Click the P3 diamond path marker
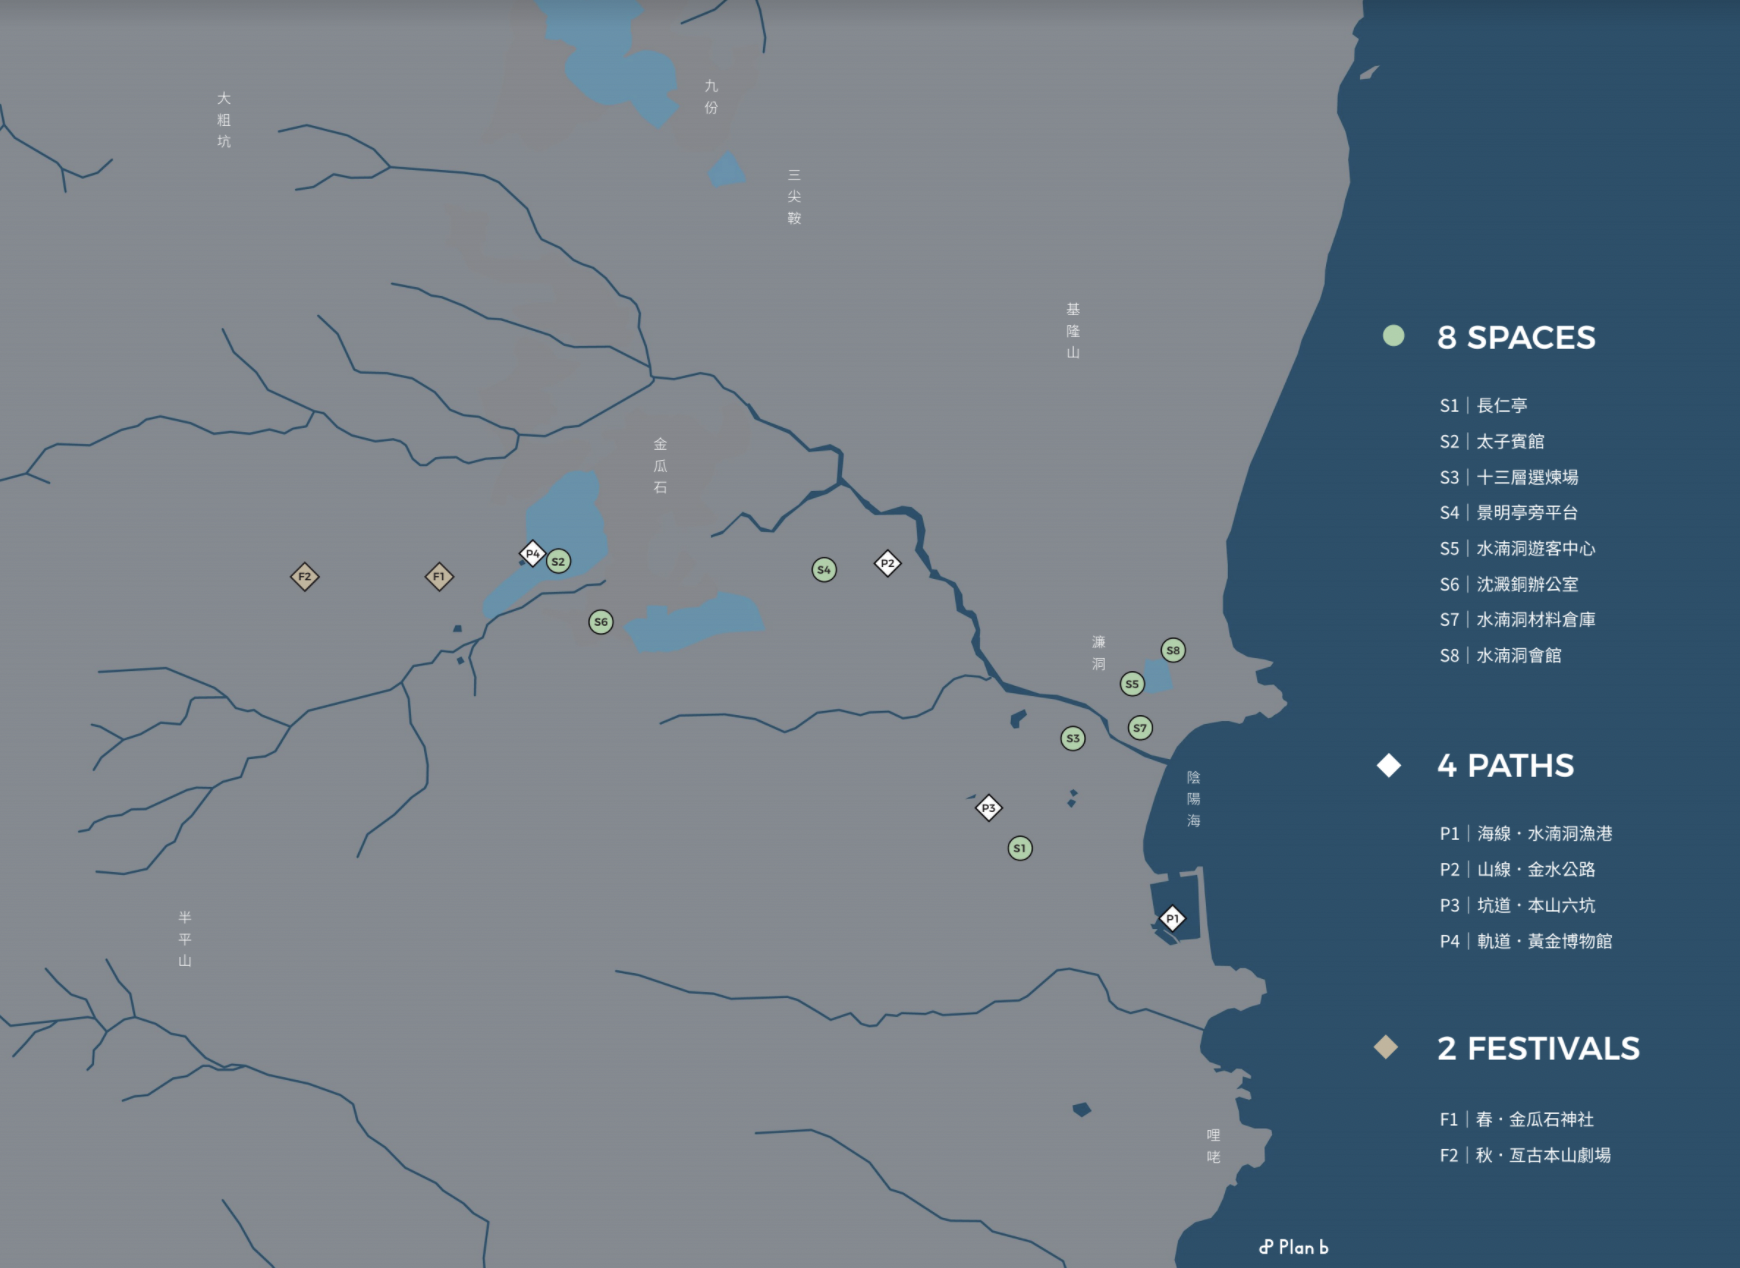The height and width of the screenshot is (1268, 1740). [989, 808]
